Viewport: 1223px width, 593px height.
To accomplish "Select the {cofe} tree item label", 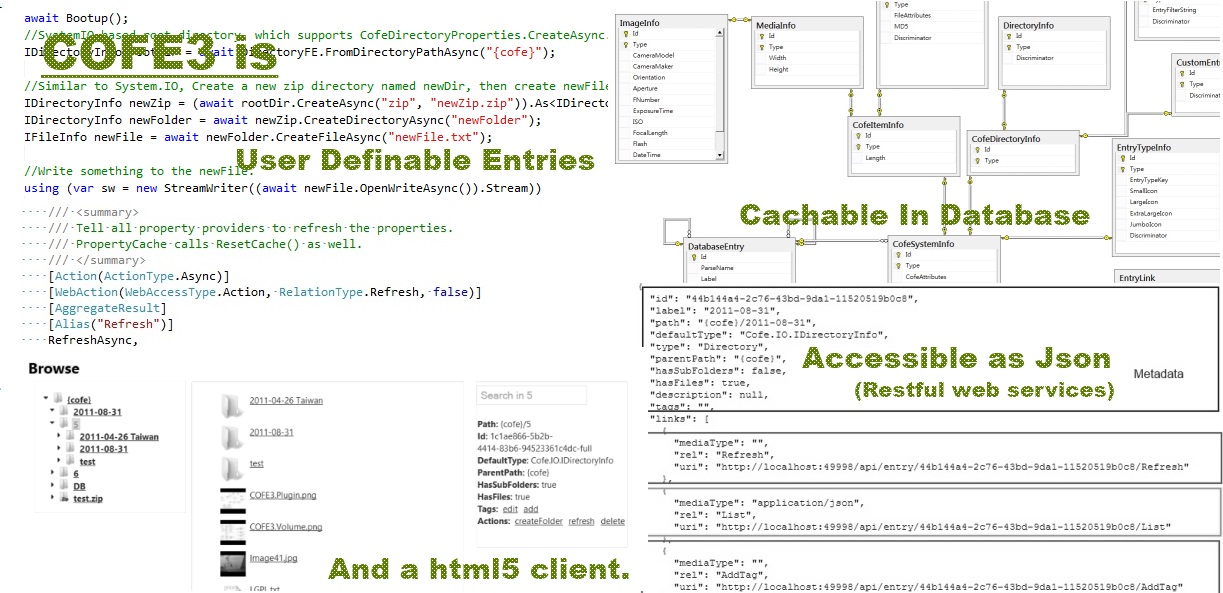I will 79,399.
